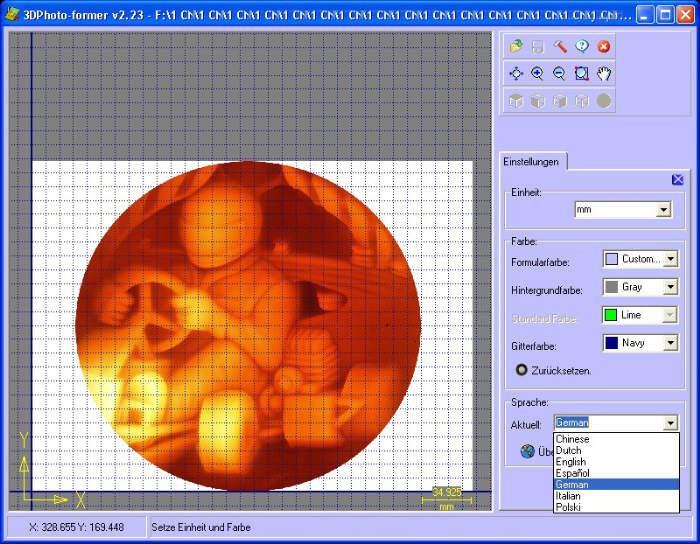Click the globe icon under Sprache
Screen dimensions: 700x544
[x=527, y=451]
